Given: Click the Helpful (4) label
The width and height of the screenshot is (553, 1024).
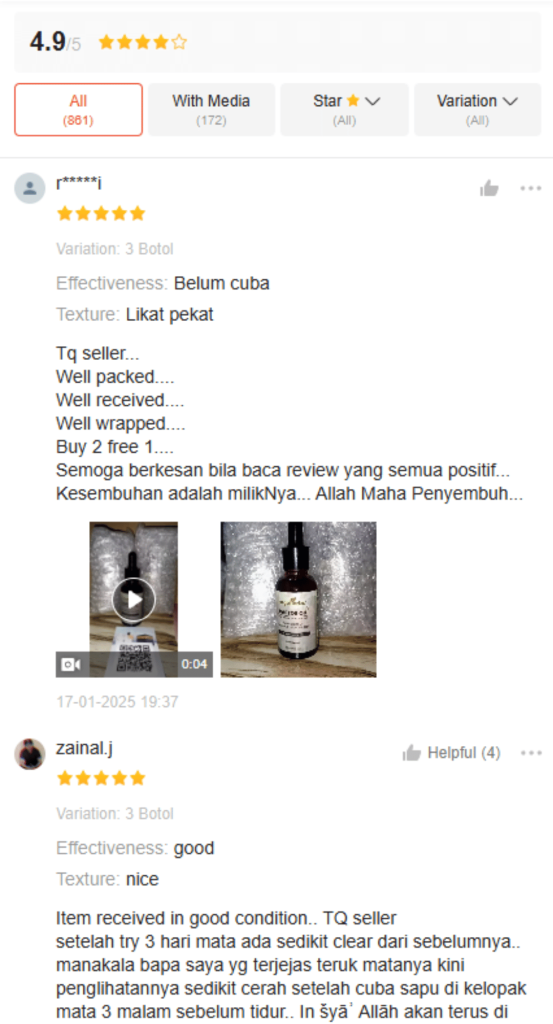Looking at the screenshot, I should click(464, 753).
